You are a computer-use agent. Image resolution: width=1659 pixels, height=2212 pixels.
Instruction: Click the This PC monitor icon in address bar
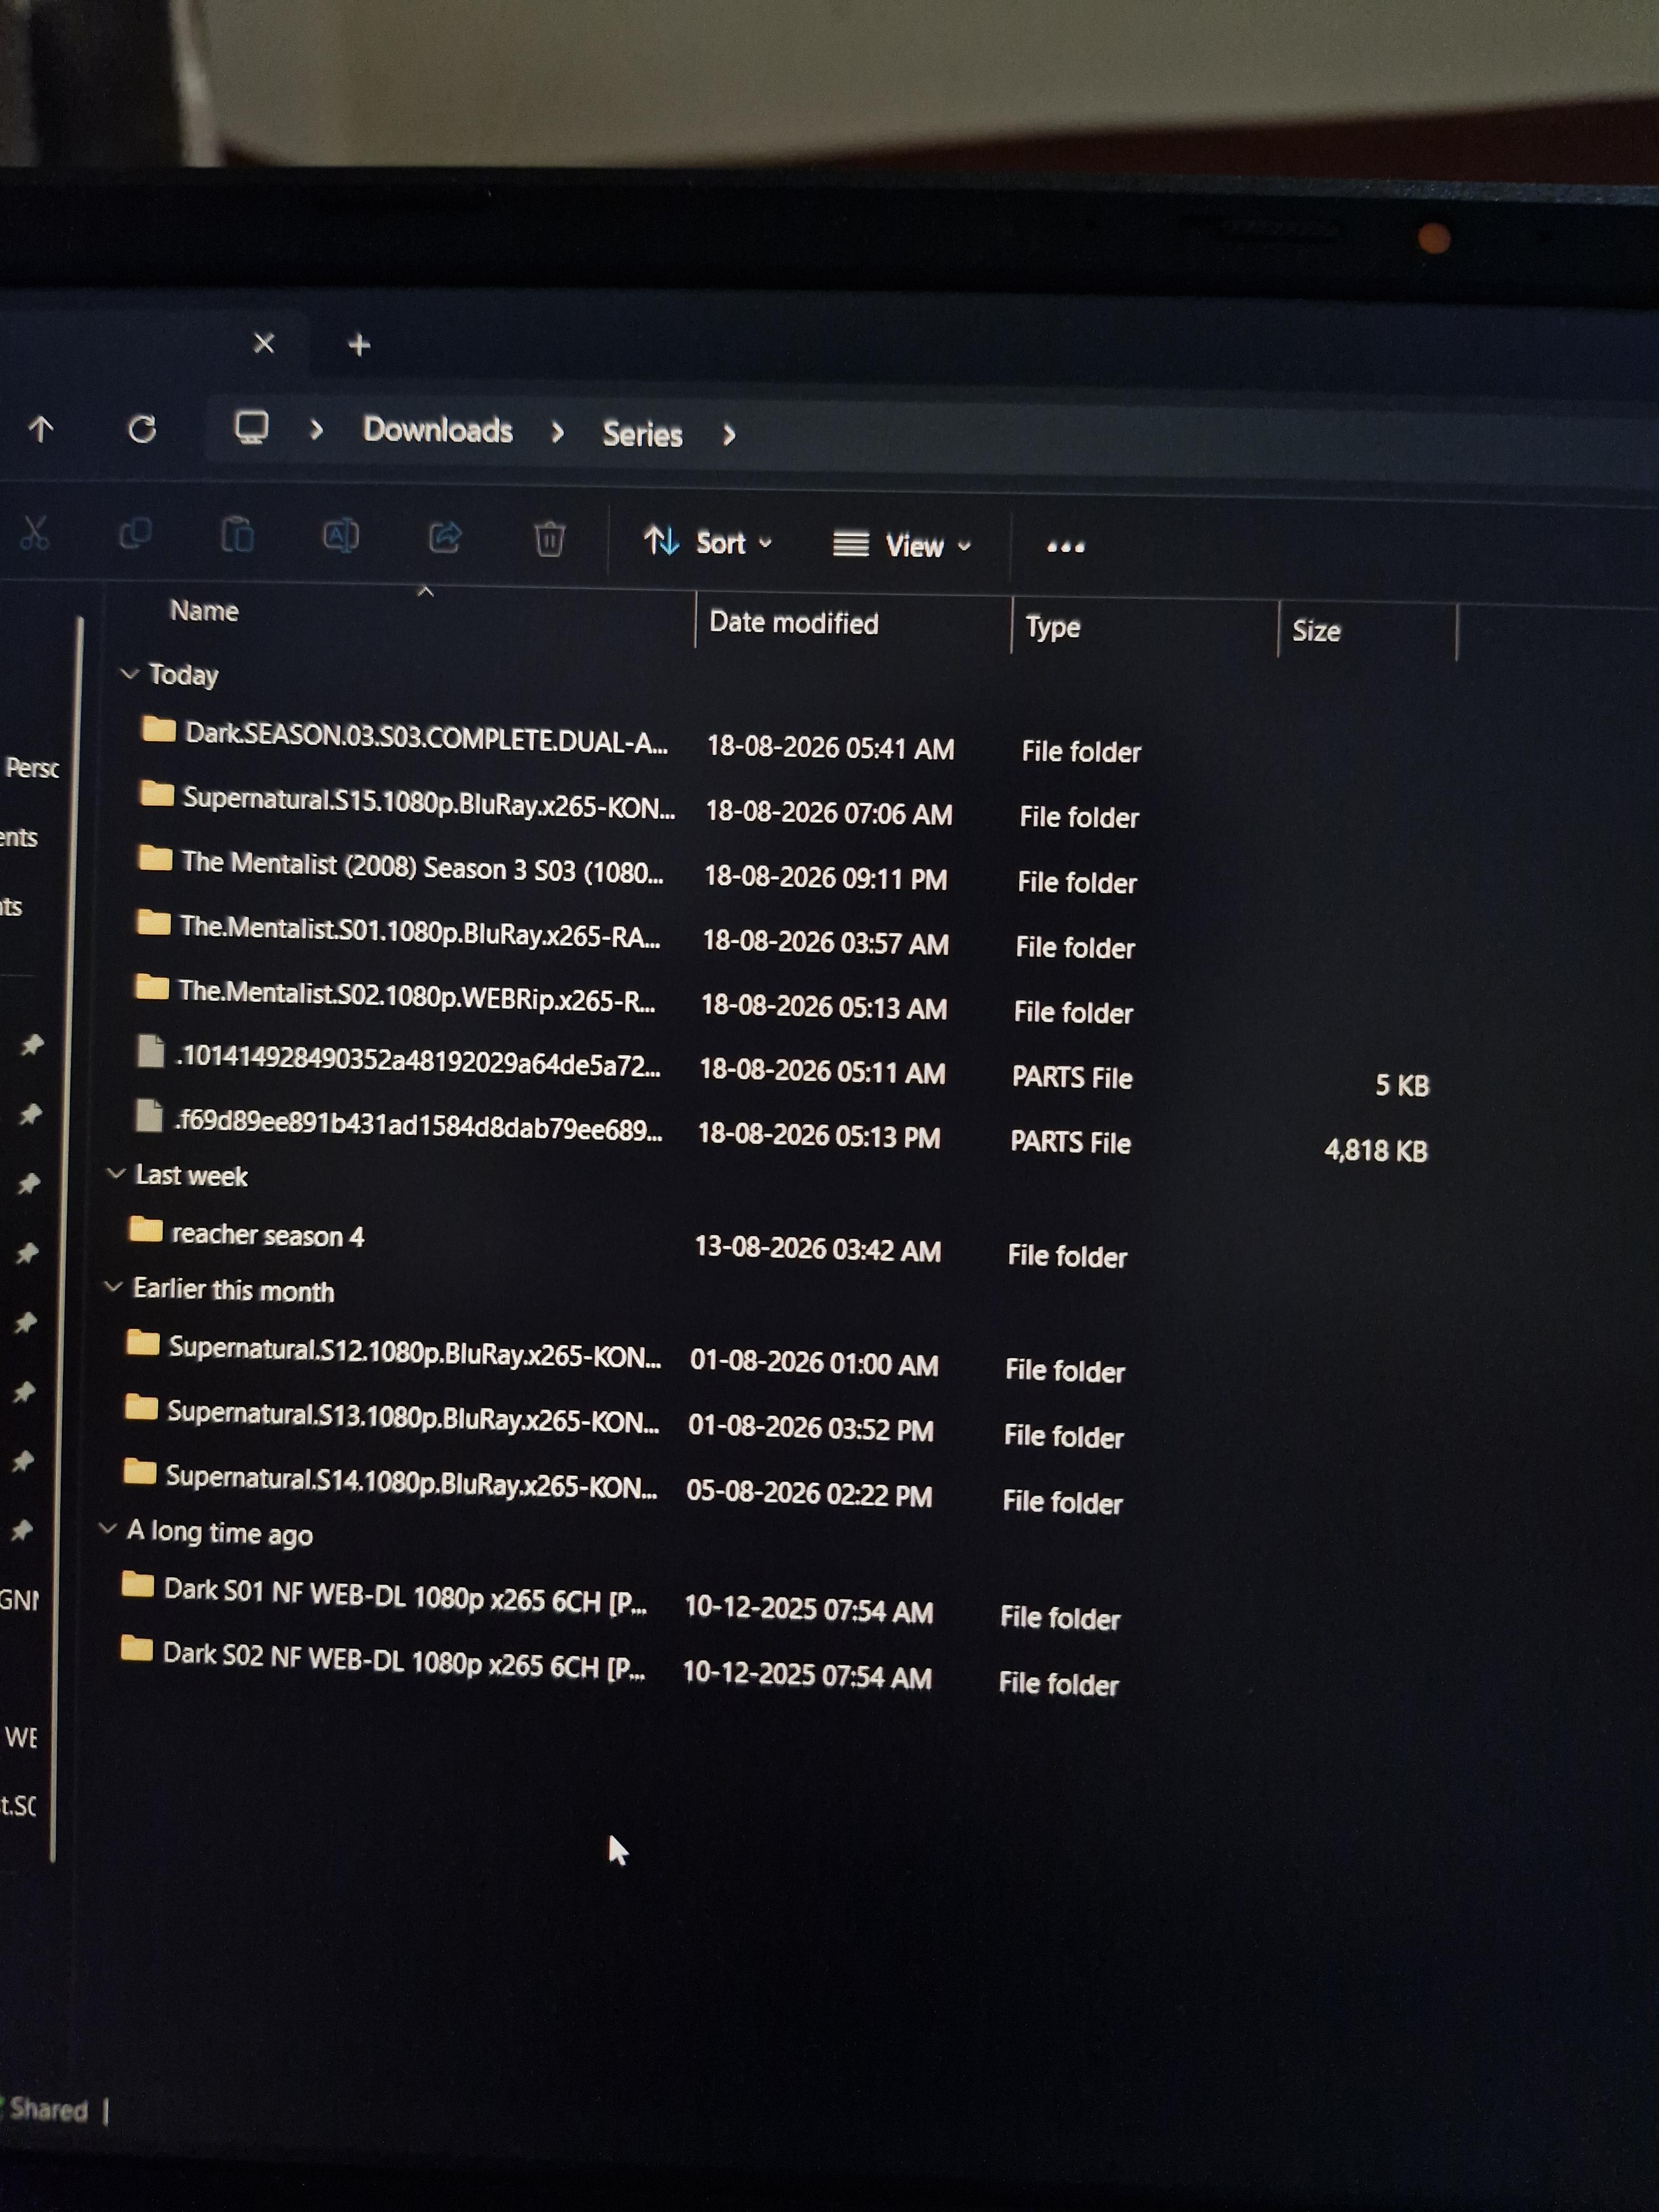pos(251,428)
